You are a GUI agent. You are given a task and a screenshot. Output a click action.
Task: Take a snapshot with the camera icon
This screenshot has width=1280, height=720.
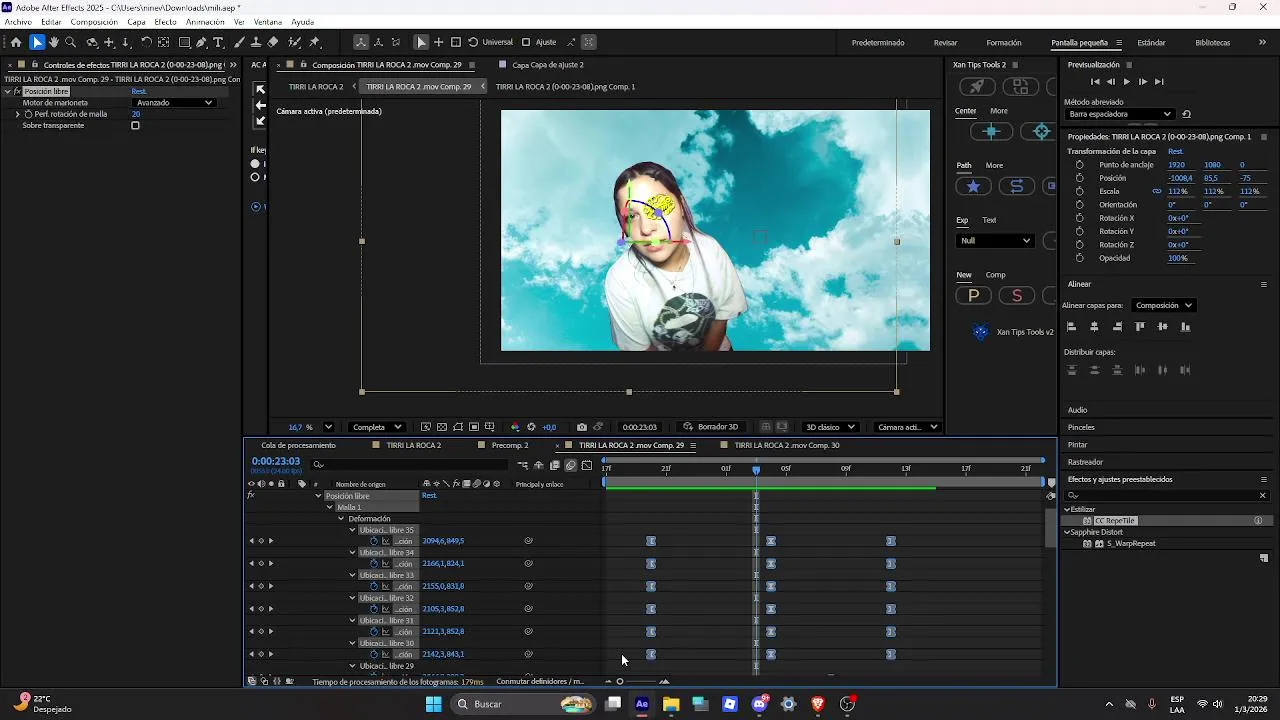tap(582, 427)
